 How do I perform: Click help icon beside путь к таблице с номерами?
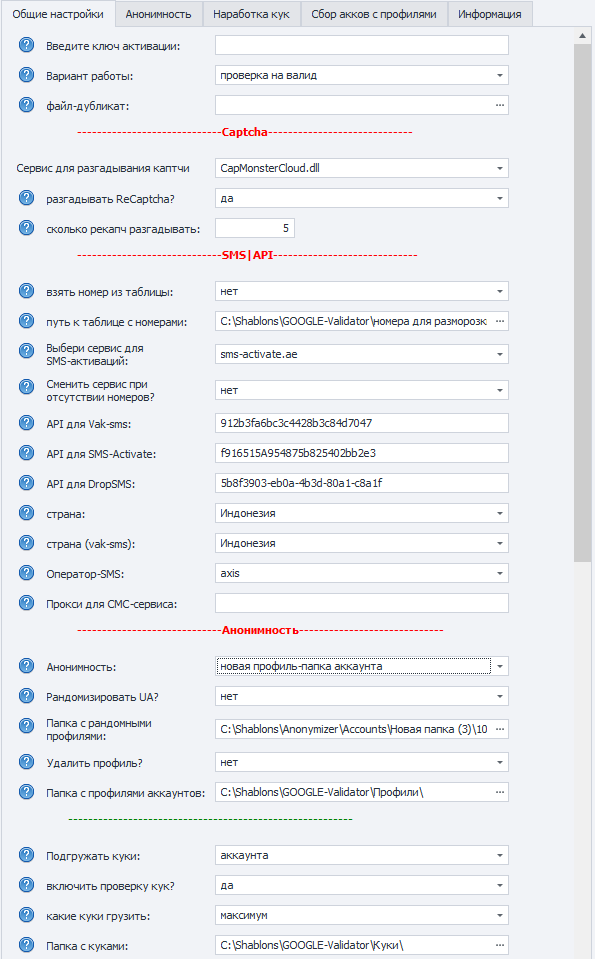coord(26,320)
